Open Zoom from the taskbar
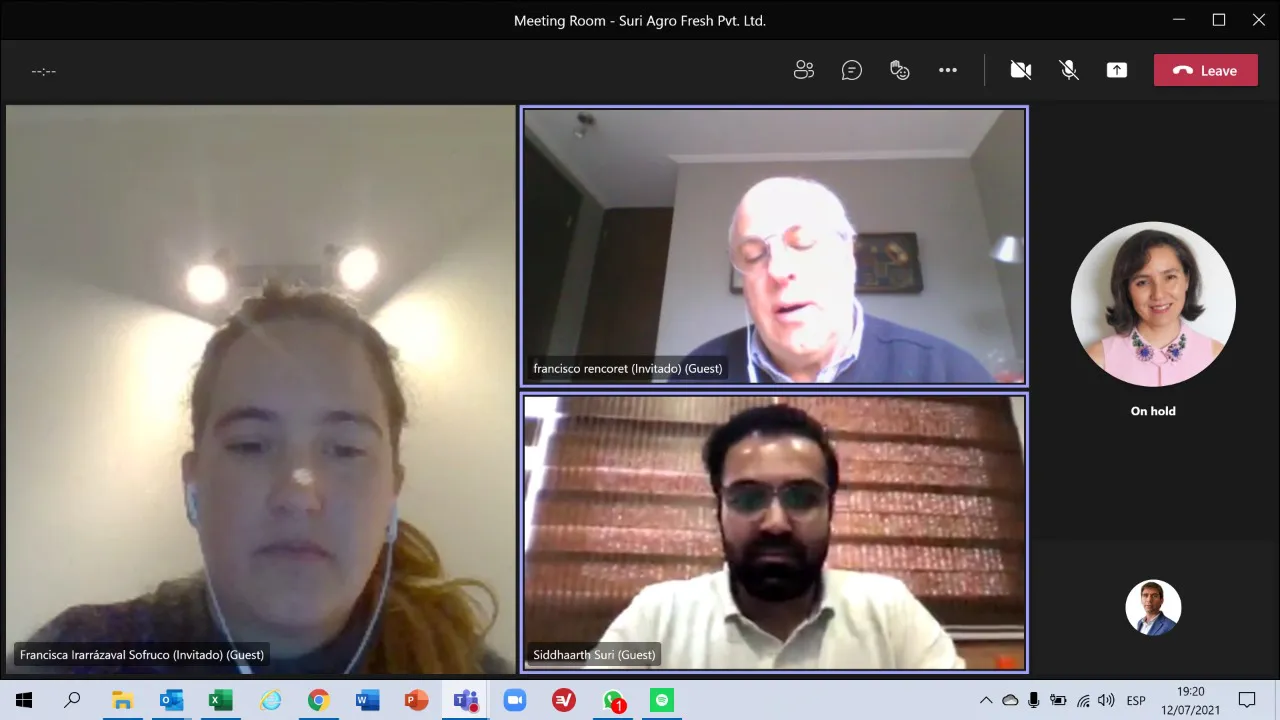 pos(515,700)
